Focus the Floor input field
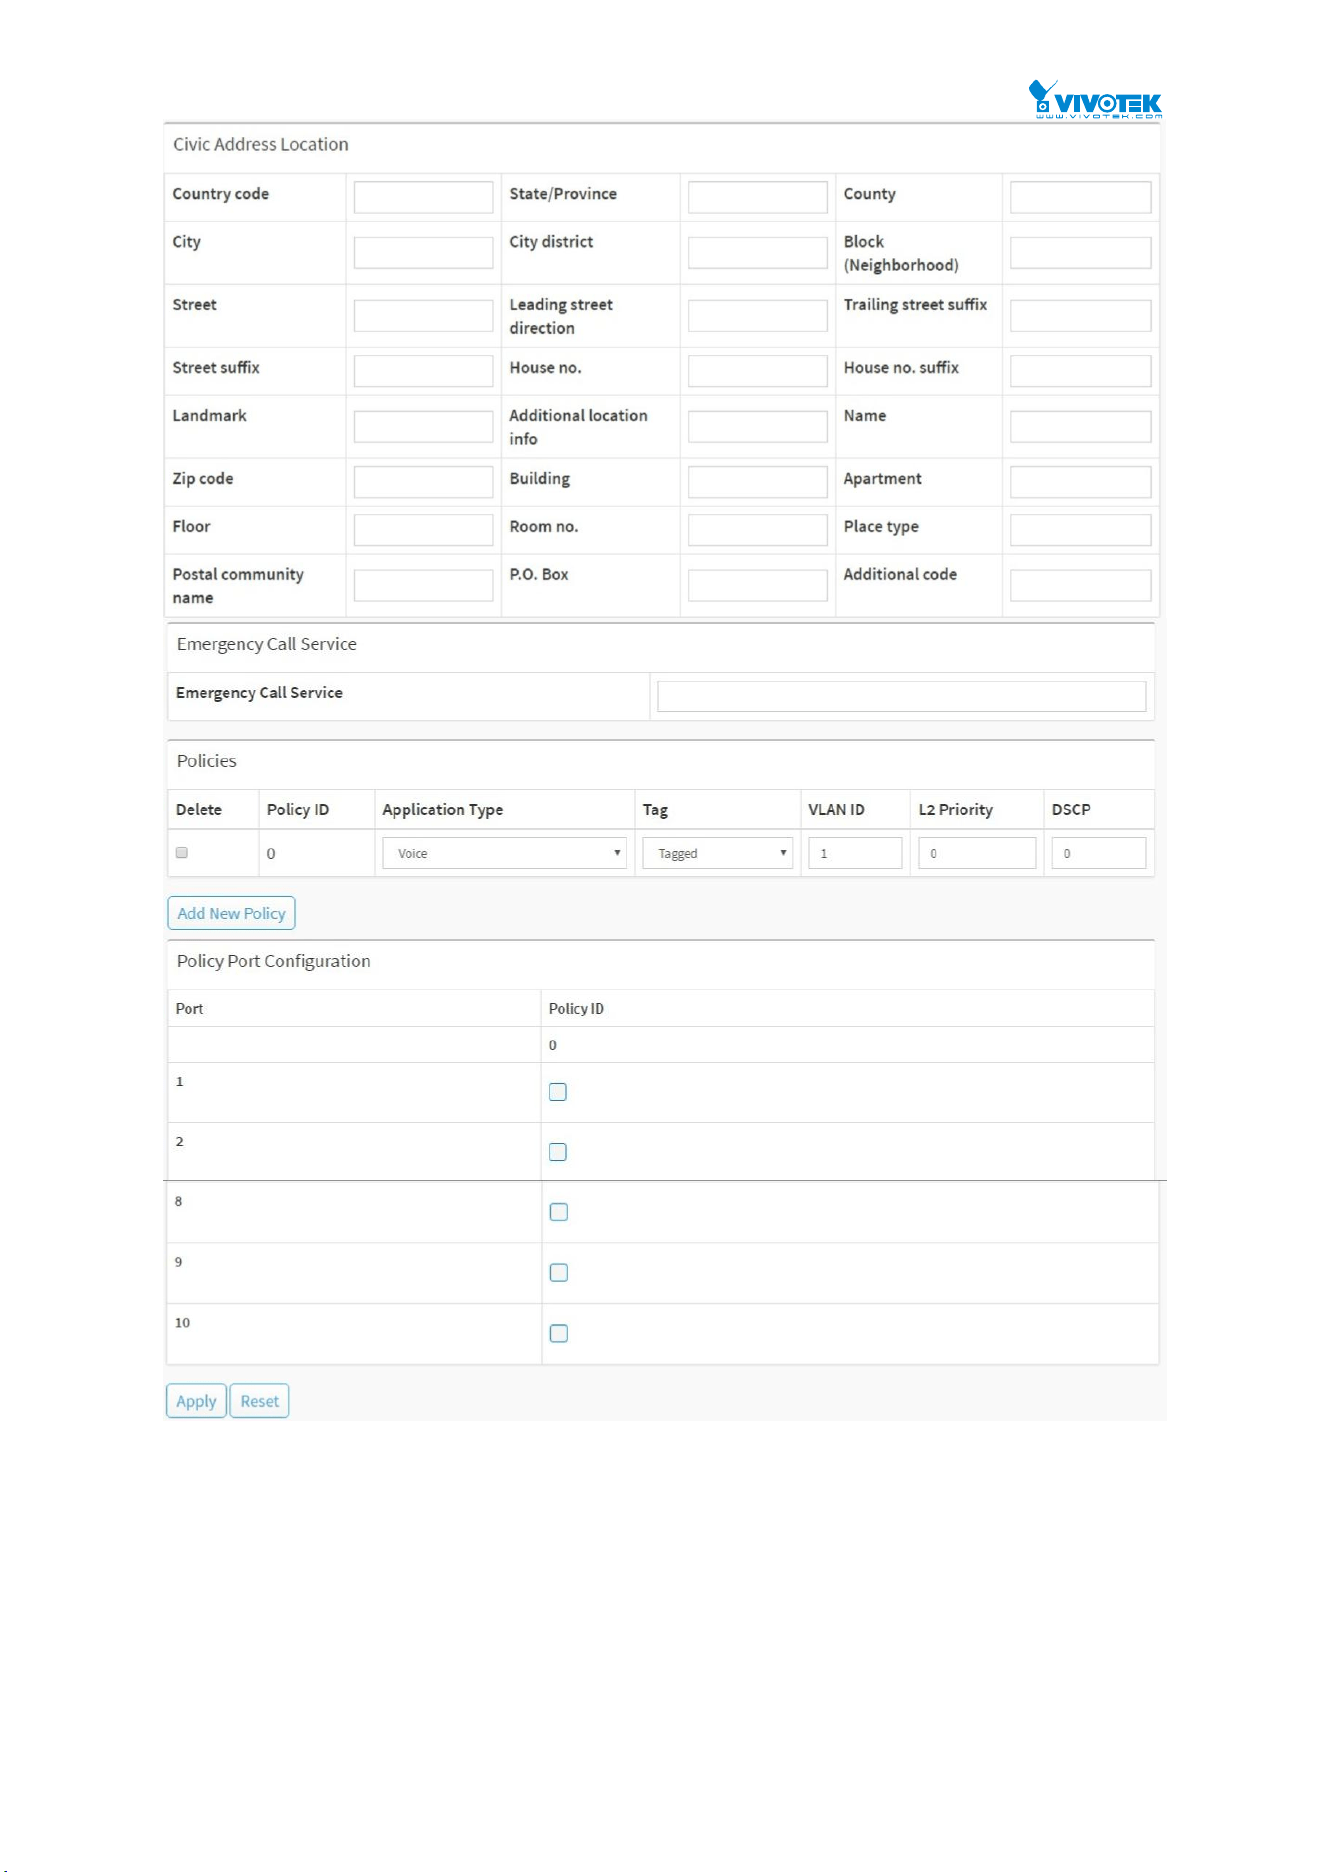 (x=424, y=530)
